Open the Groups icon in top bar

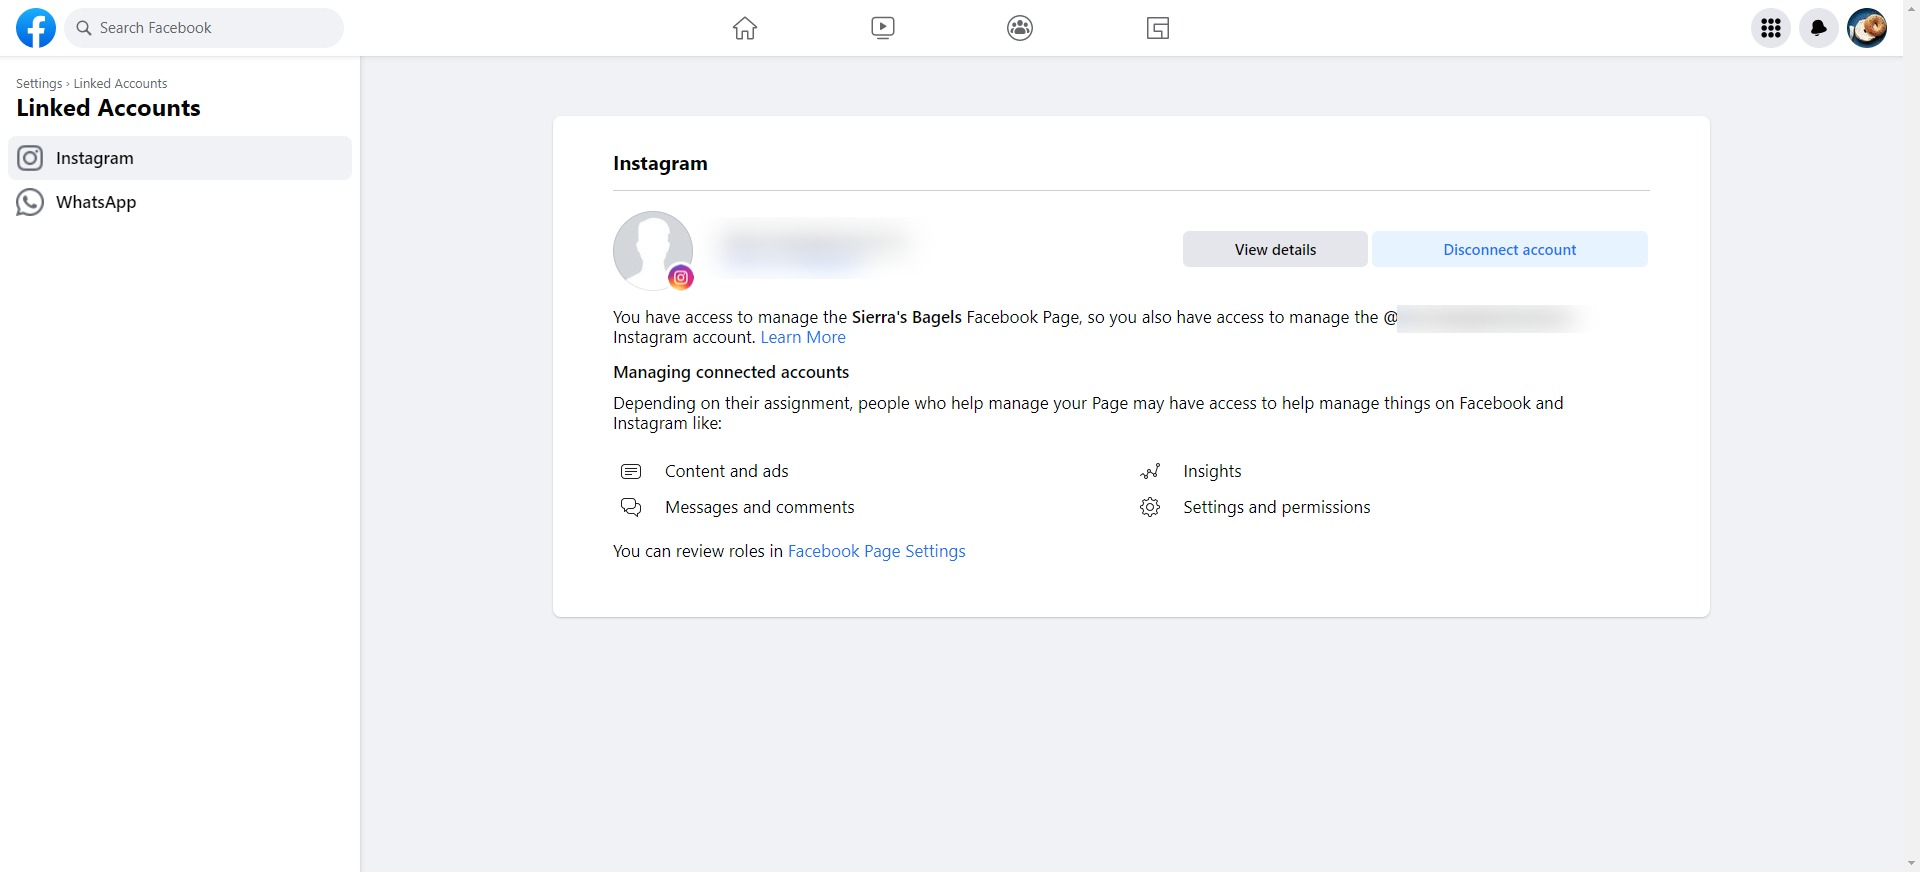click(1020, 28)
